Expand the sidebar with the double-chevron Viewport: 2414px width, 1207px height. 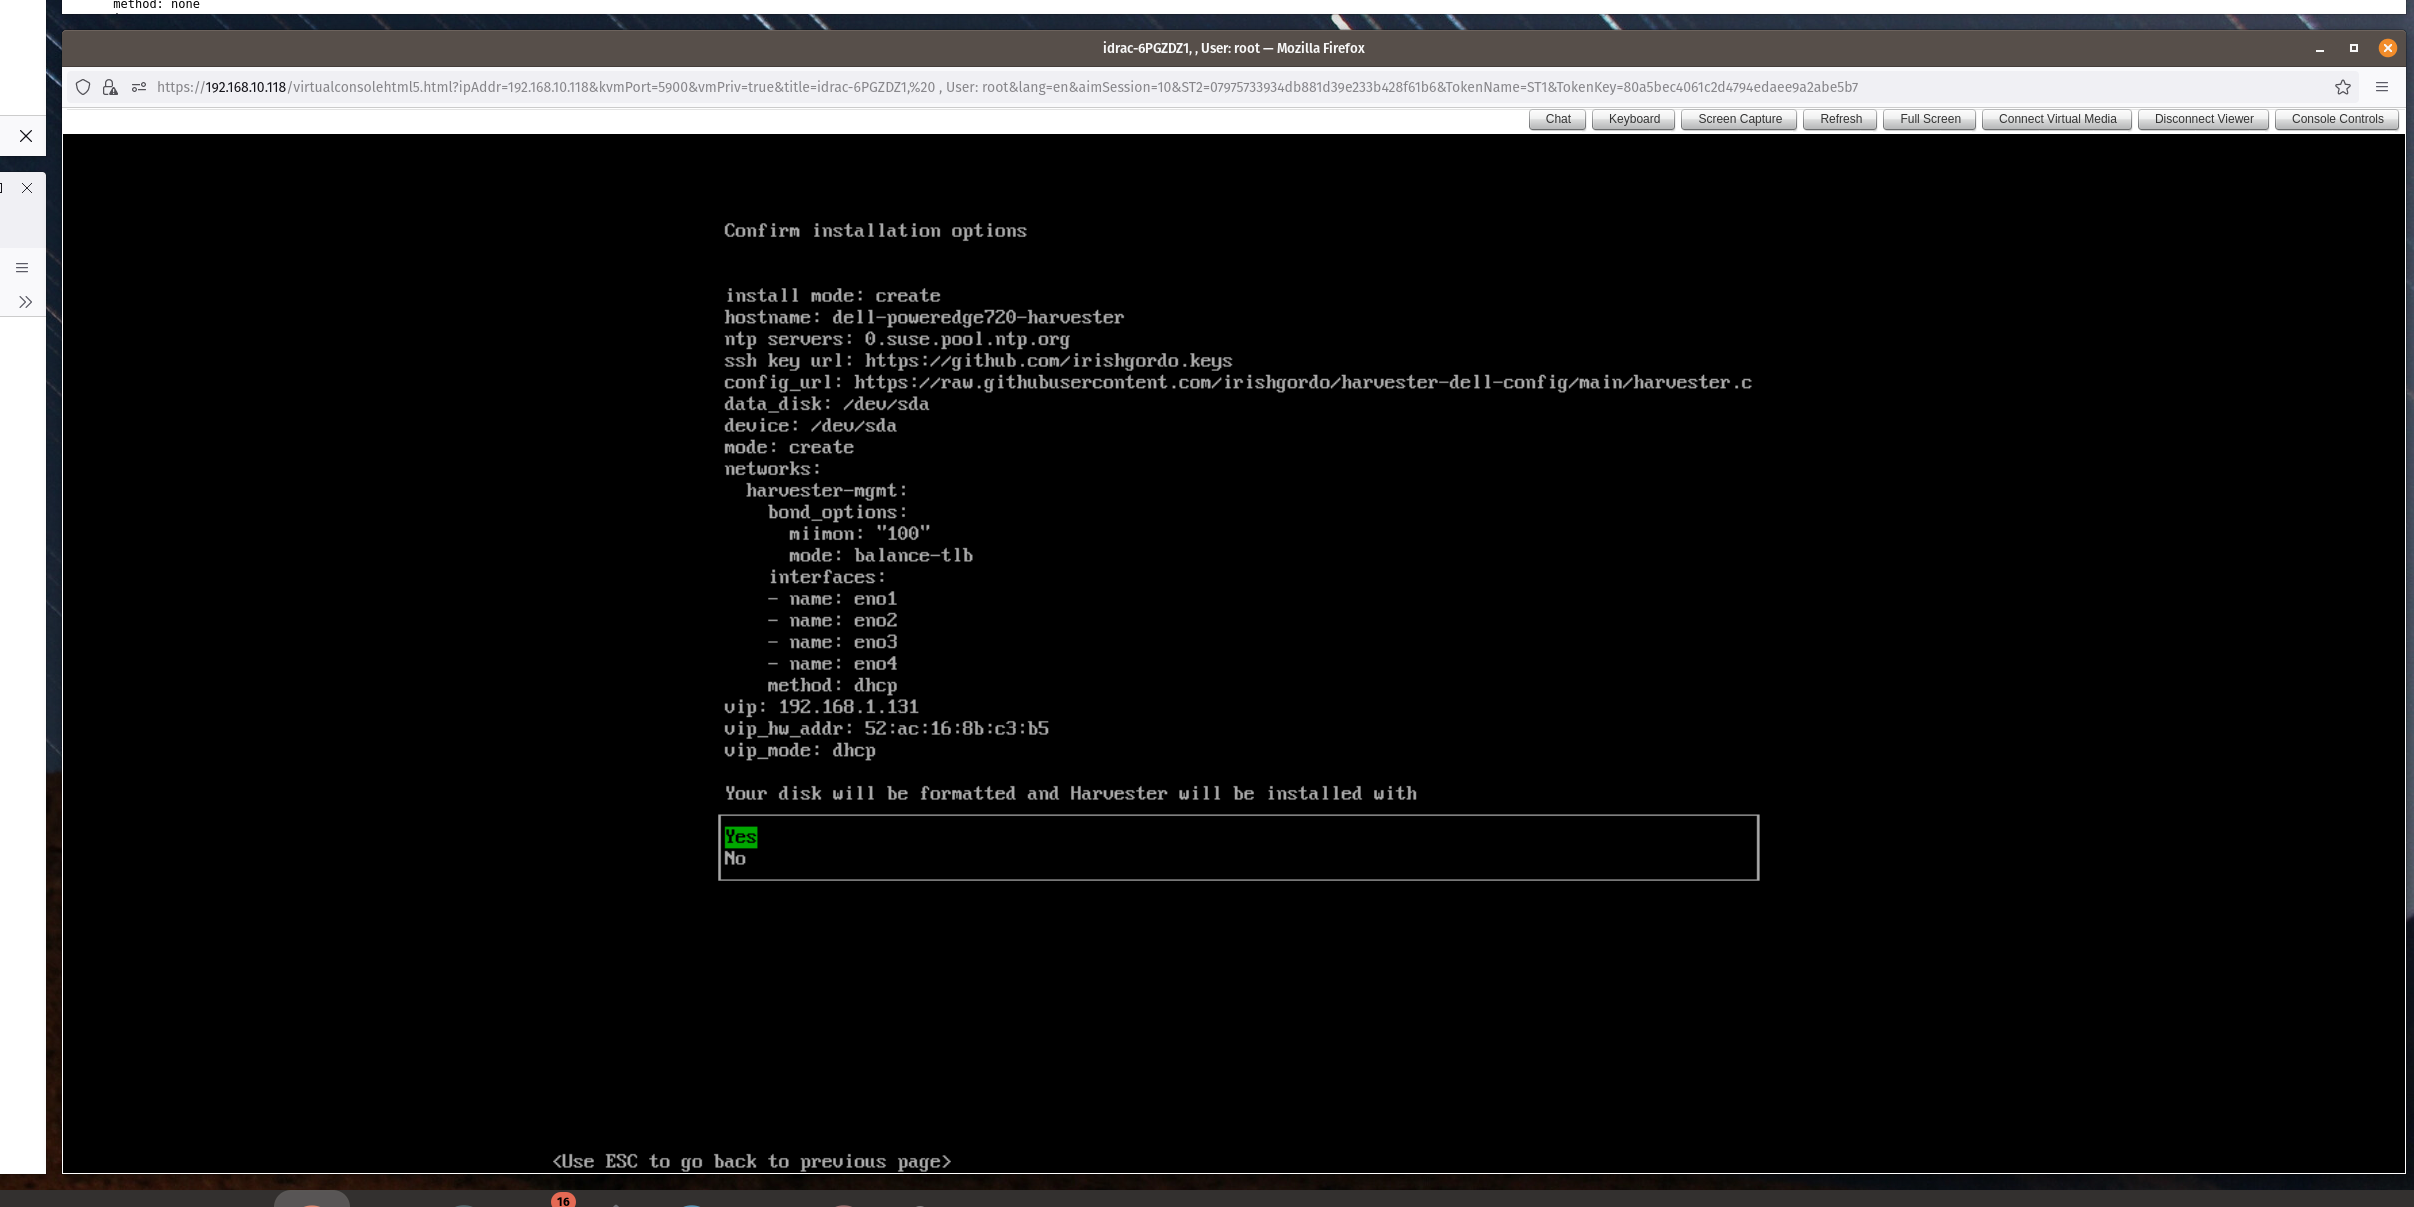(24, 301)
